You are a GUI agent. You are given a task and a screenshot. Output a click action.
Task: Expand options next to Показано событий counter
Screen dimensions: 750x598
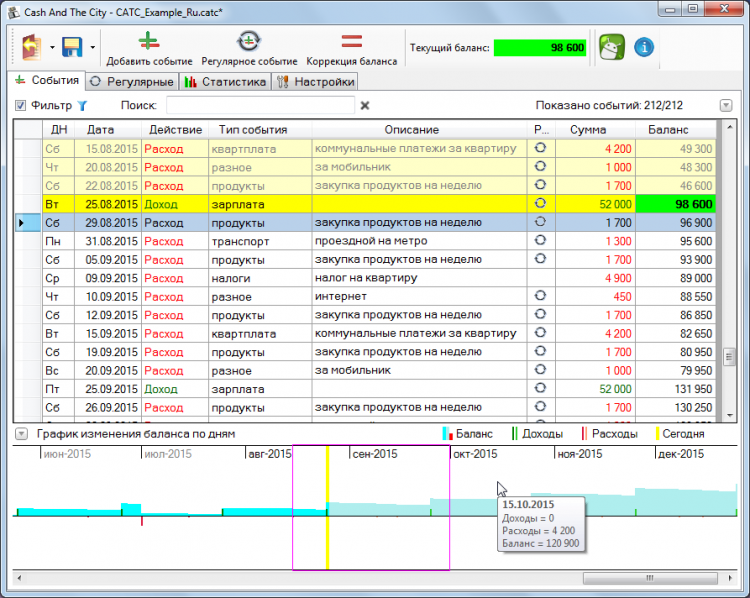(x=726, y=105)
